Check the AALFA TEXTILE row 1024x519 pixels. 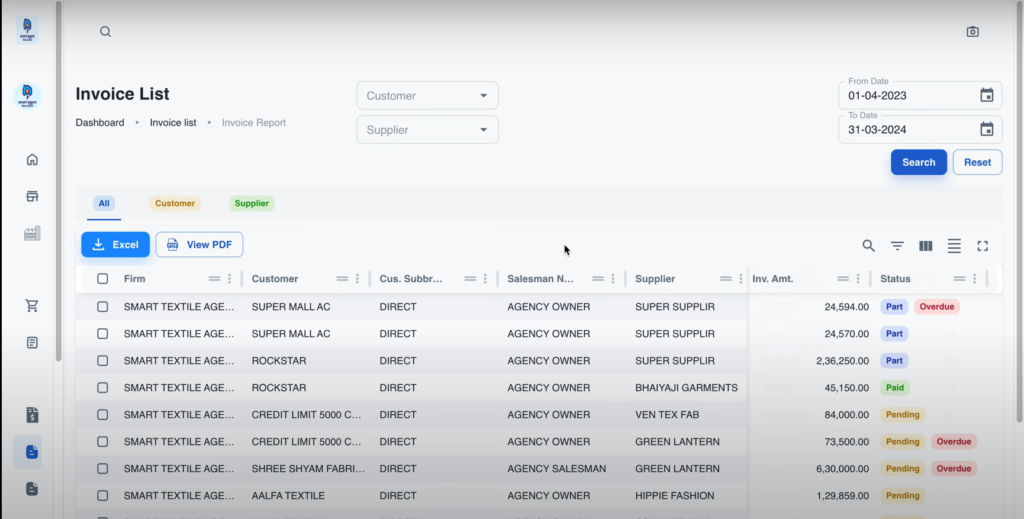point(103,495)
